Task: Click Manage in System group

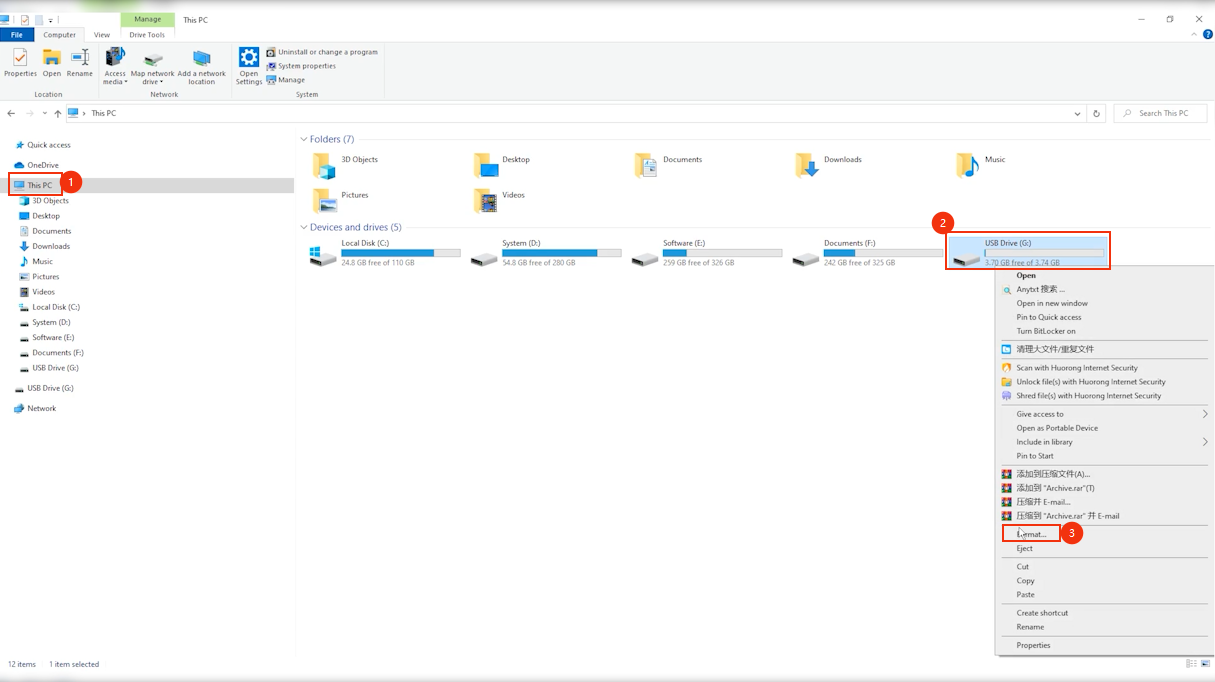Action: [x=286, y=80]
